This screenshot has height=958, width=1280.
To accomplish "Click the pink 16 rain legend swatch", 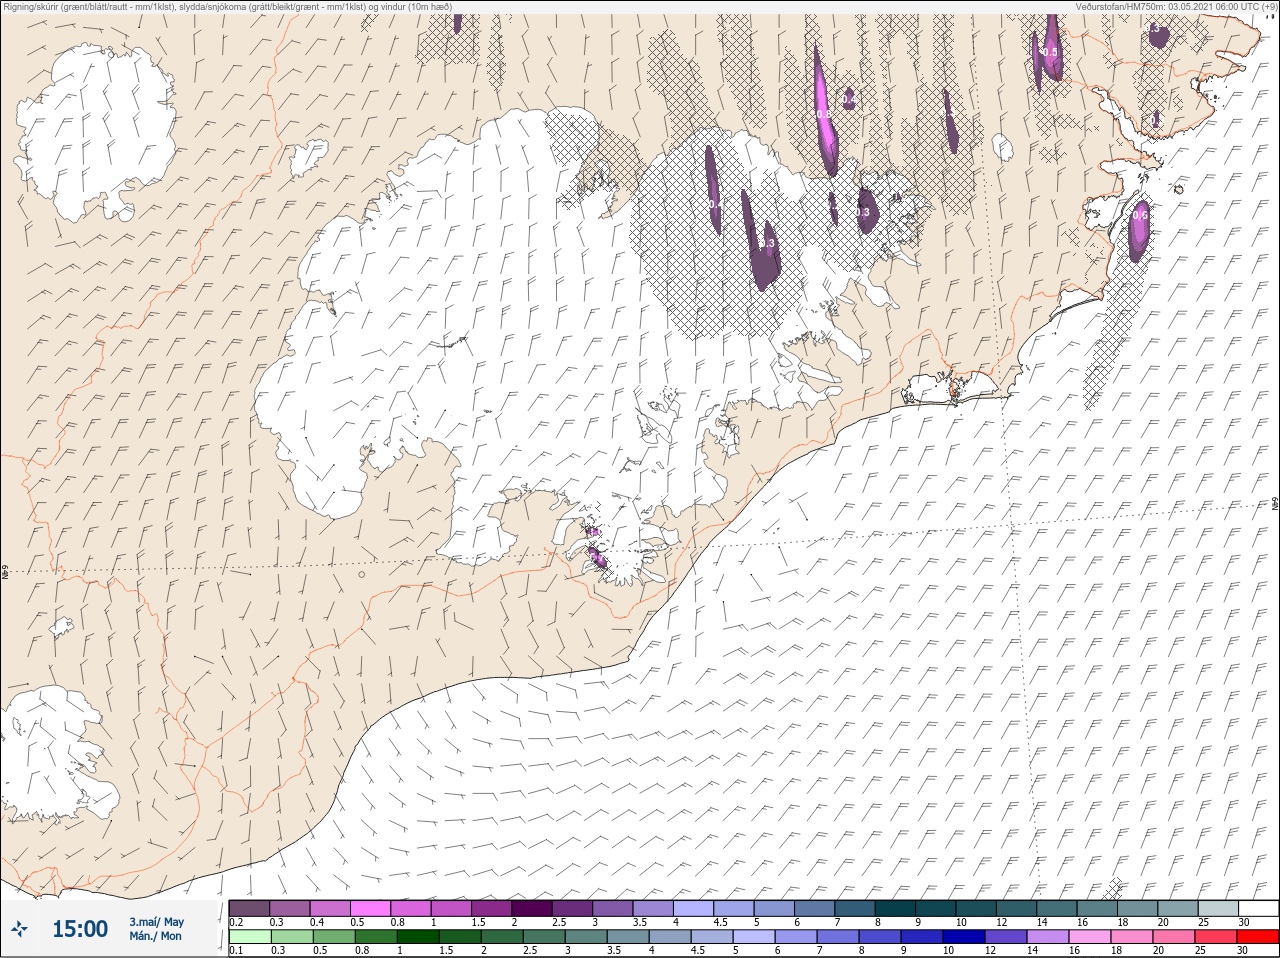I will pyautogui.click(x=1090, y=937).
